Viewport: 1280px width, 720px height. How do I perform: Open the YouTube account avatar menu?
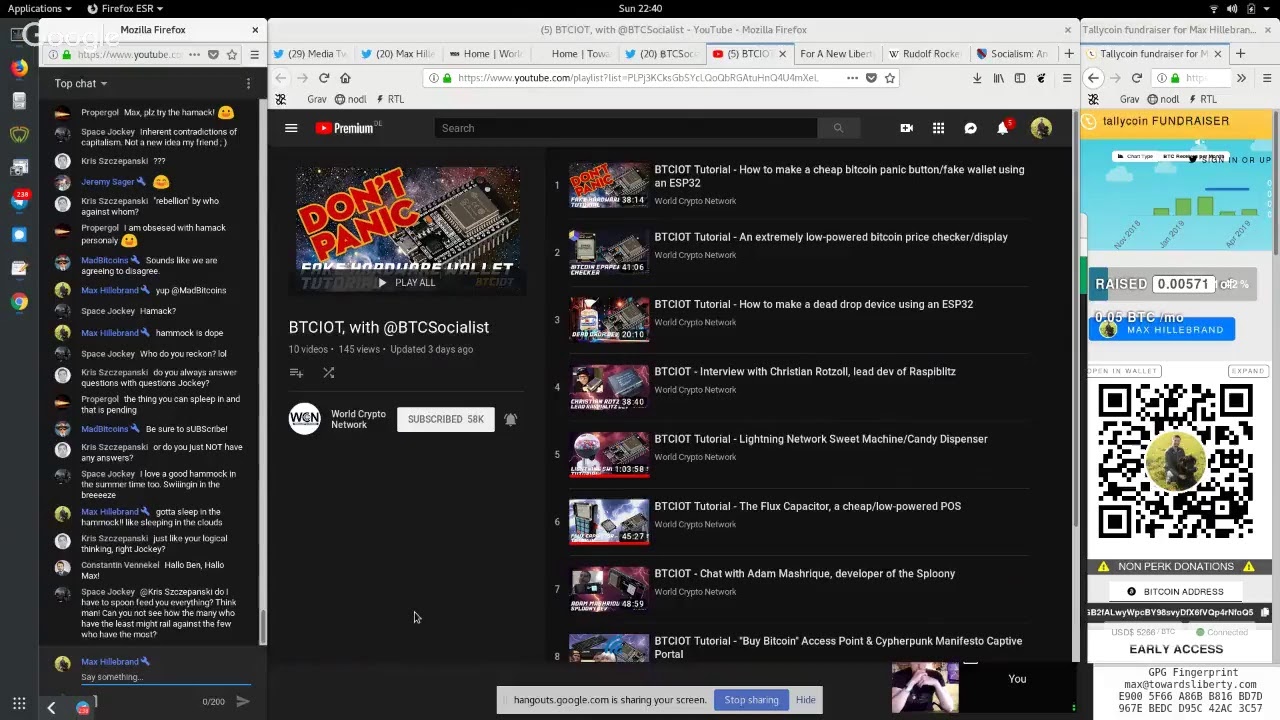(1041, 128)
